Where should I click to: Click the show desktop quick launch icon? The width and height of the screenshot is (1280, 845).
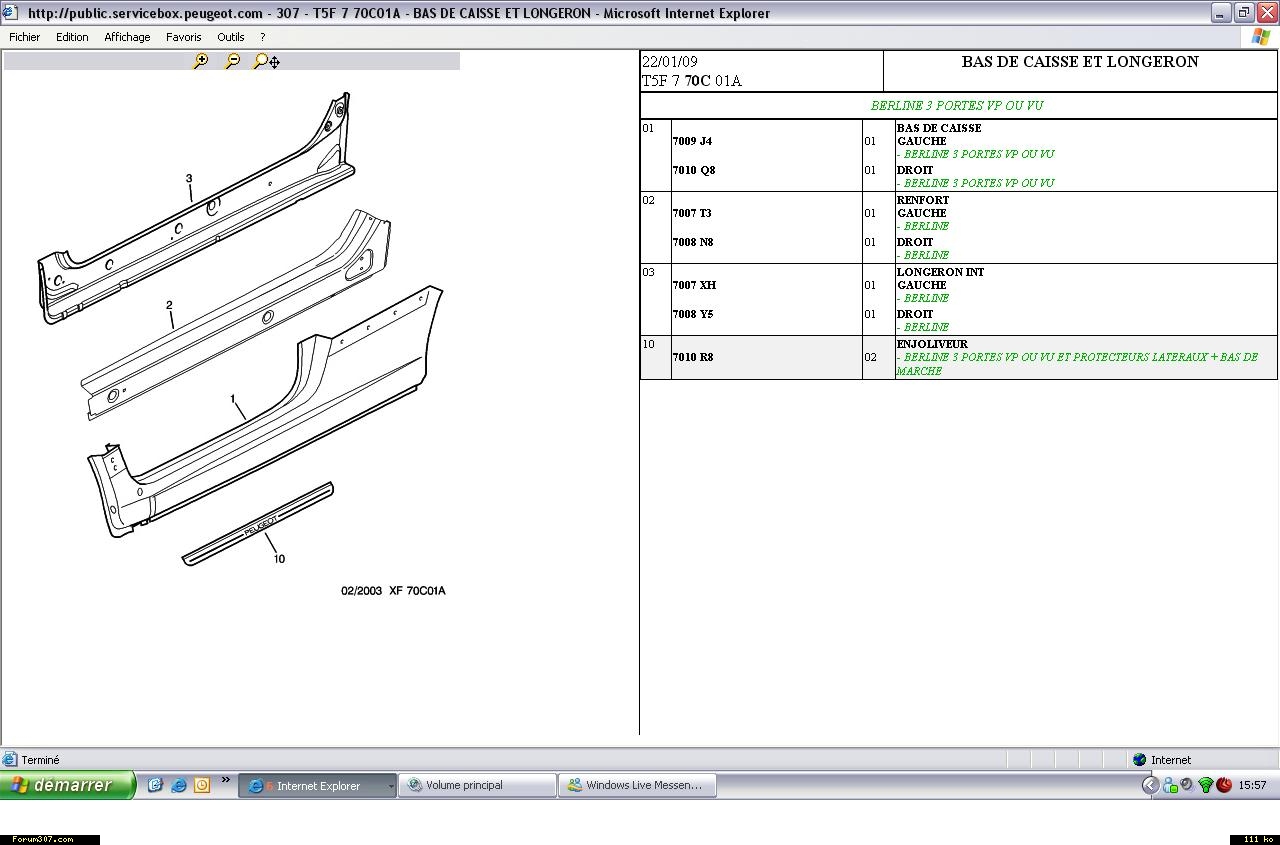(x=155, y=785)
